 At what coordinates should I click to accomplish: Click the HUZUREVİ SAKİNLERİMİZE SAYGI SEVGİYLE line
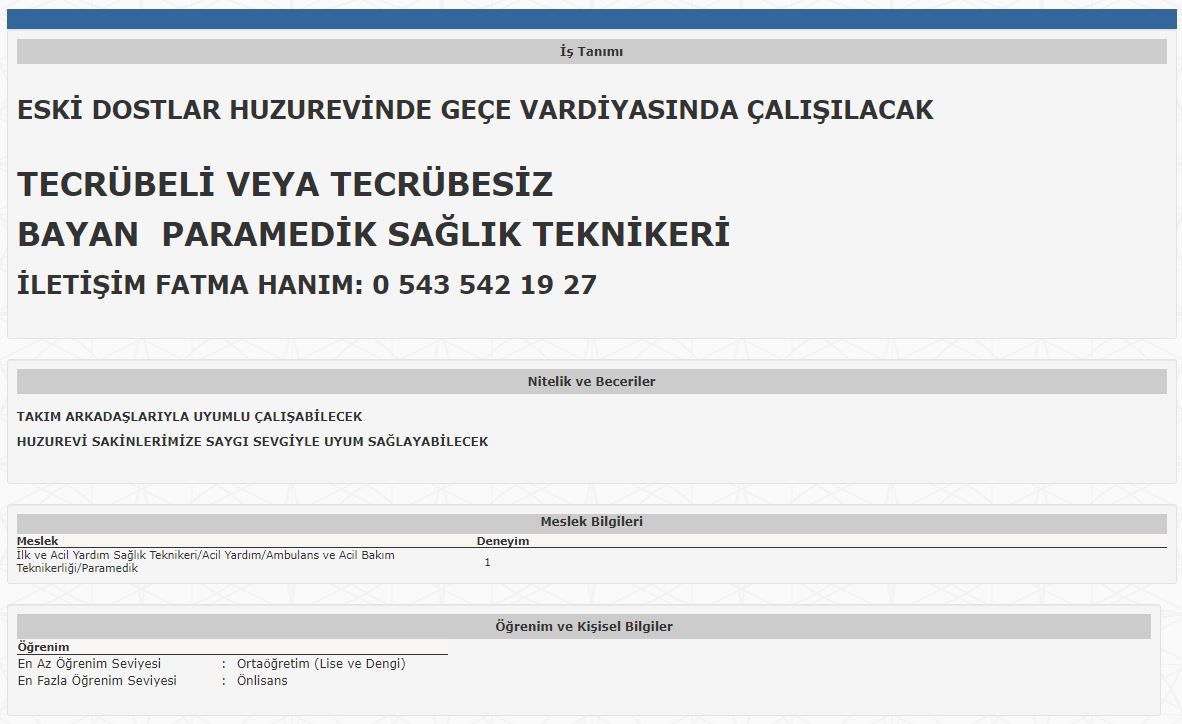pyautogui.click(x=252, y=441)
